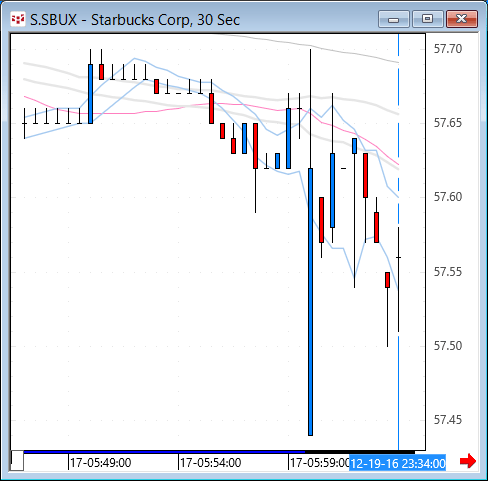The width and height of the screenshot is (488, 481).
Task: Click the highlighted 12-19-16 23:34:00 cursor time
Action: (x=397, y=463)
